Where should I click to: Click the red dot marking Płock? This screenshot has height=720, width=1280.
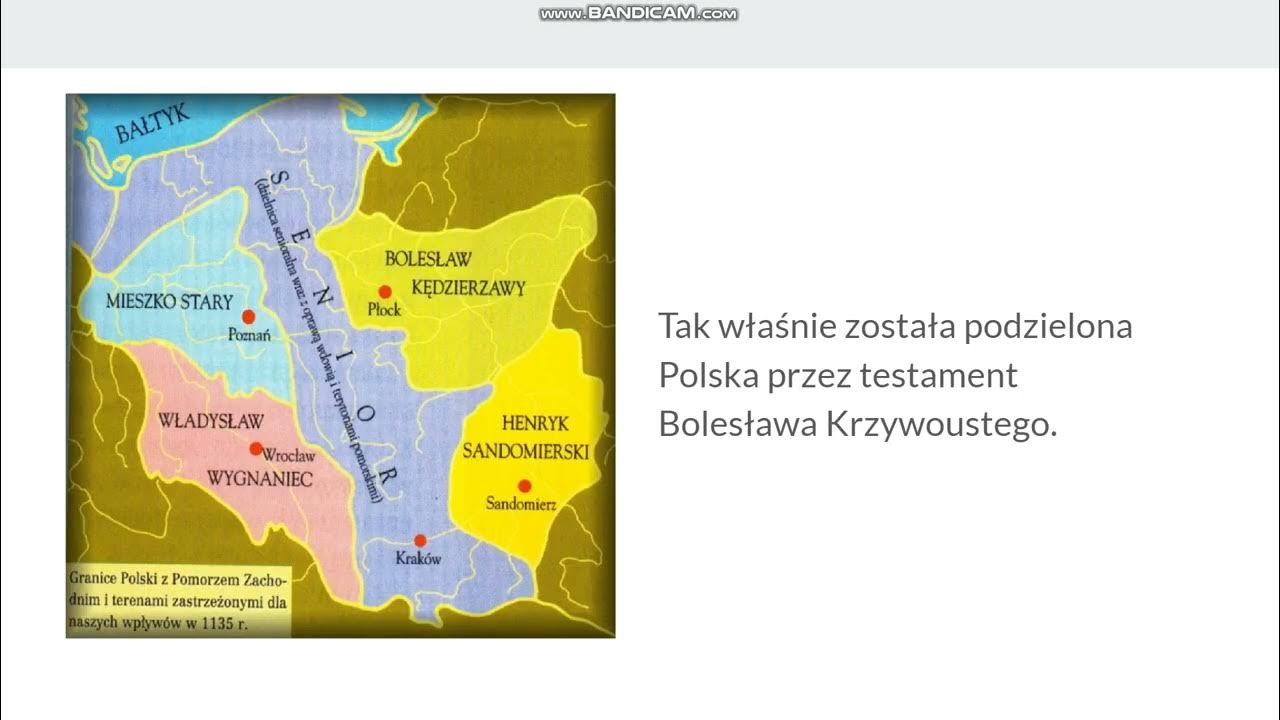385,292
